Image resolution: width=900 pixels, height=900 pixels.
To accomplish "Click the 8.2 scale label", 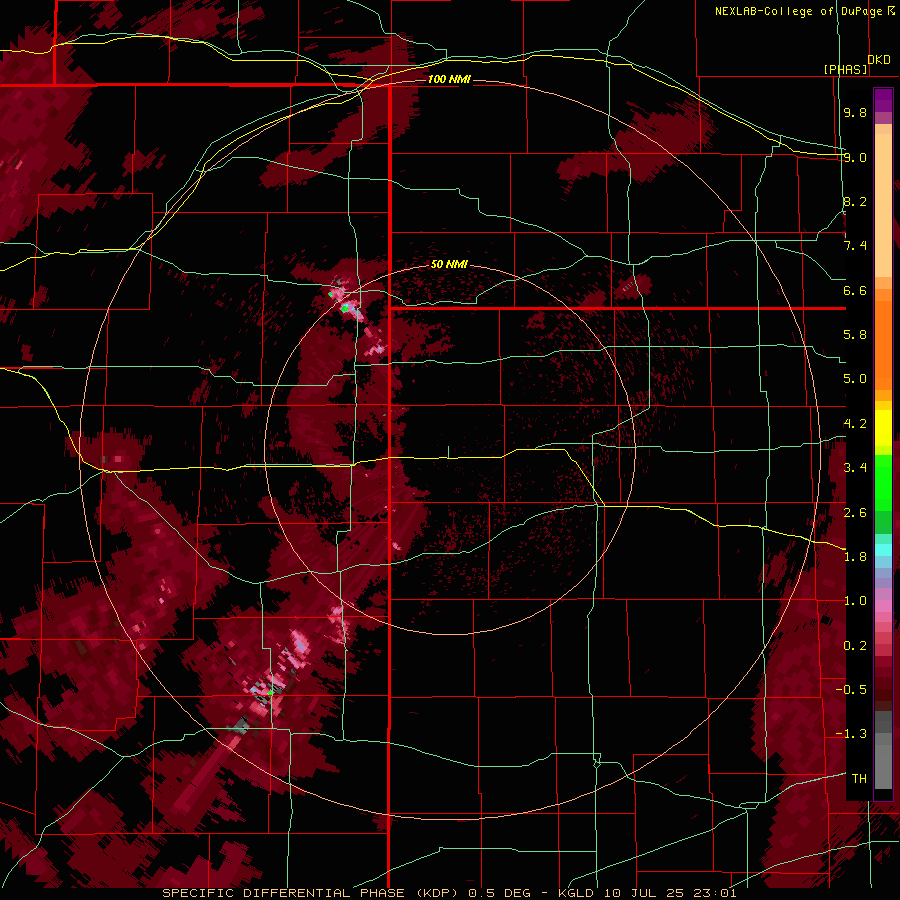I will click(855, 201).
